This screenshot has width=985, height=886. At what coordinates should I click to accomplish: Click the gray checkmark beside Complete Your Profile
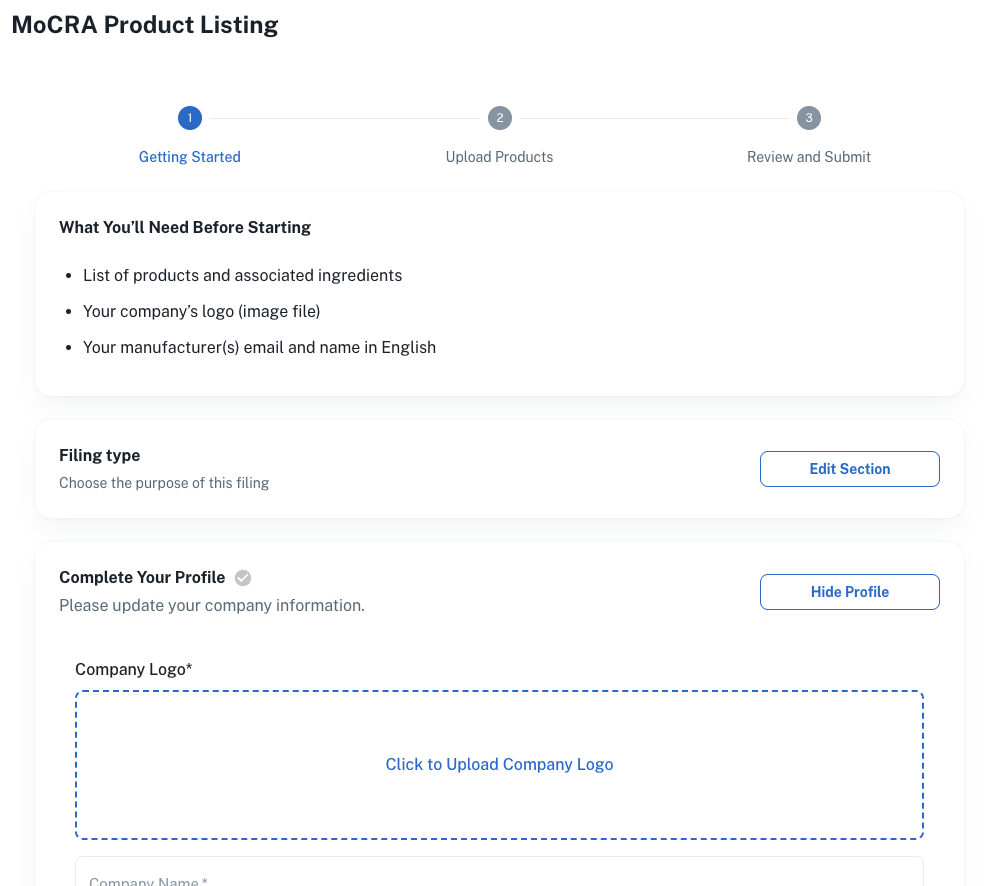click(243, 578)
